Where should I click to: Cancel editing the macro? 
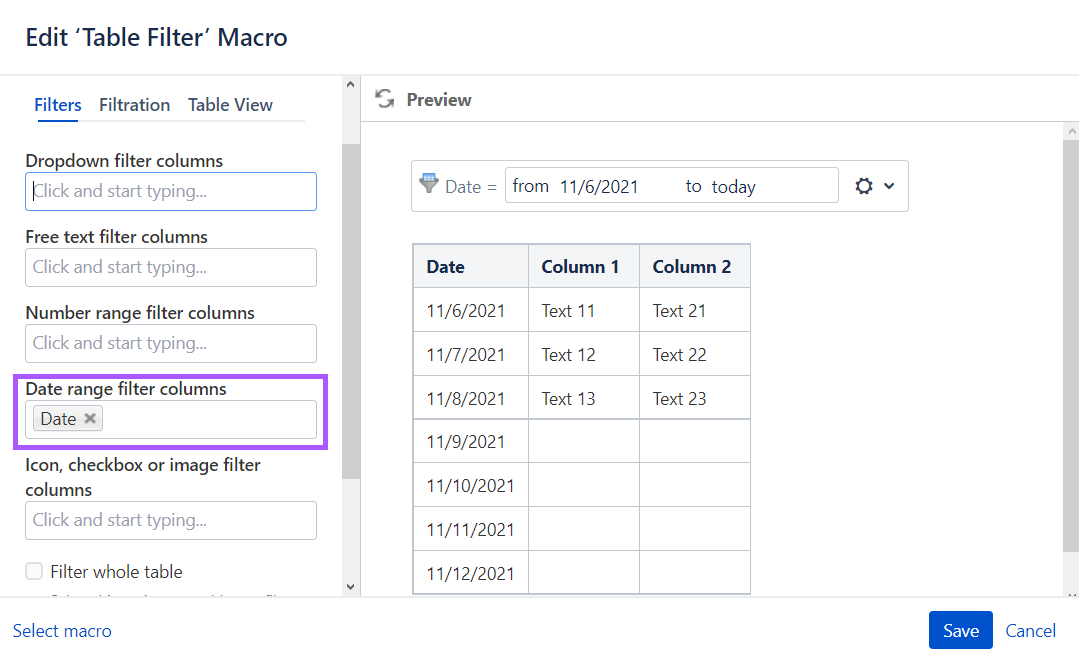(1030, 630)
